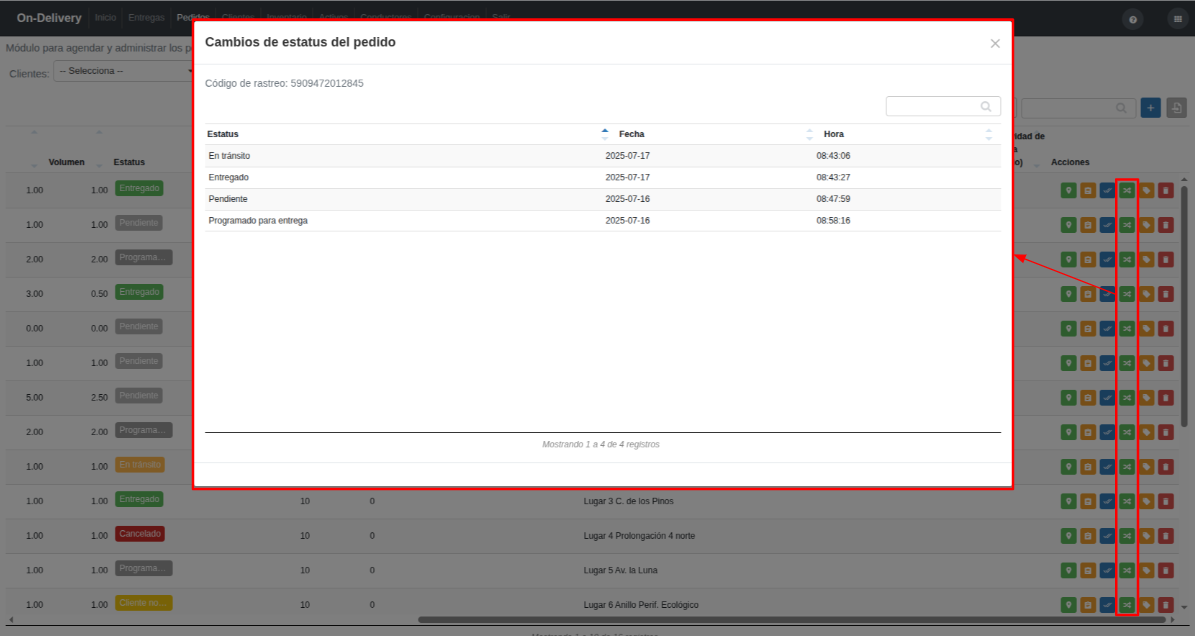
Task: Click the 'Mostrando 1 a 4 de 4 registros' text
Action: pos(601,444)
